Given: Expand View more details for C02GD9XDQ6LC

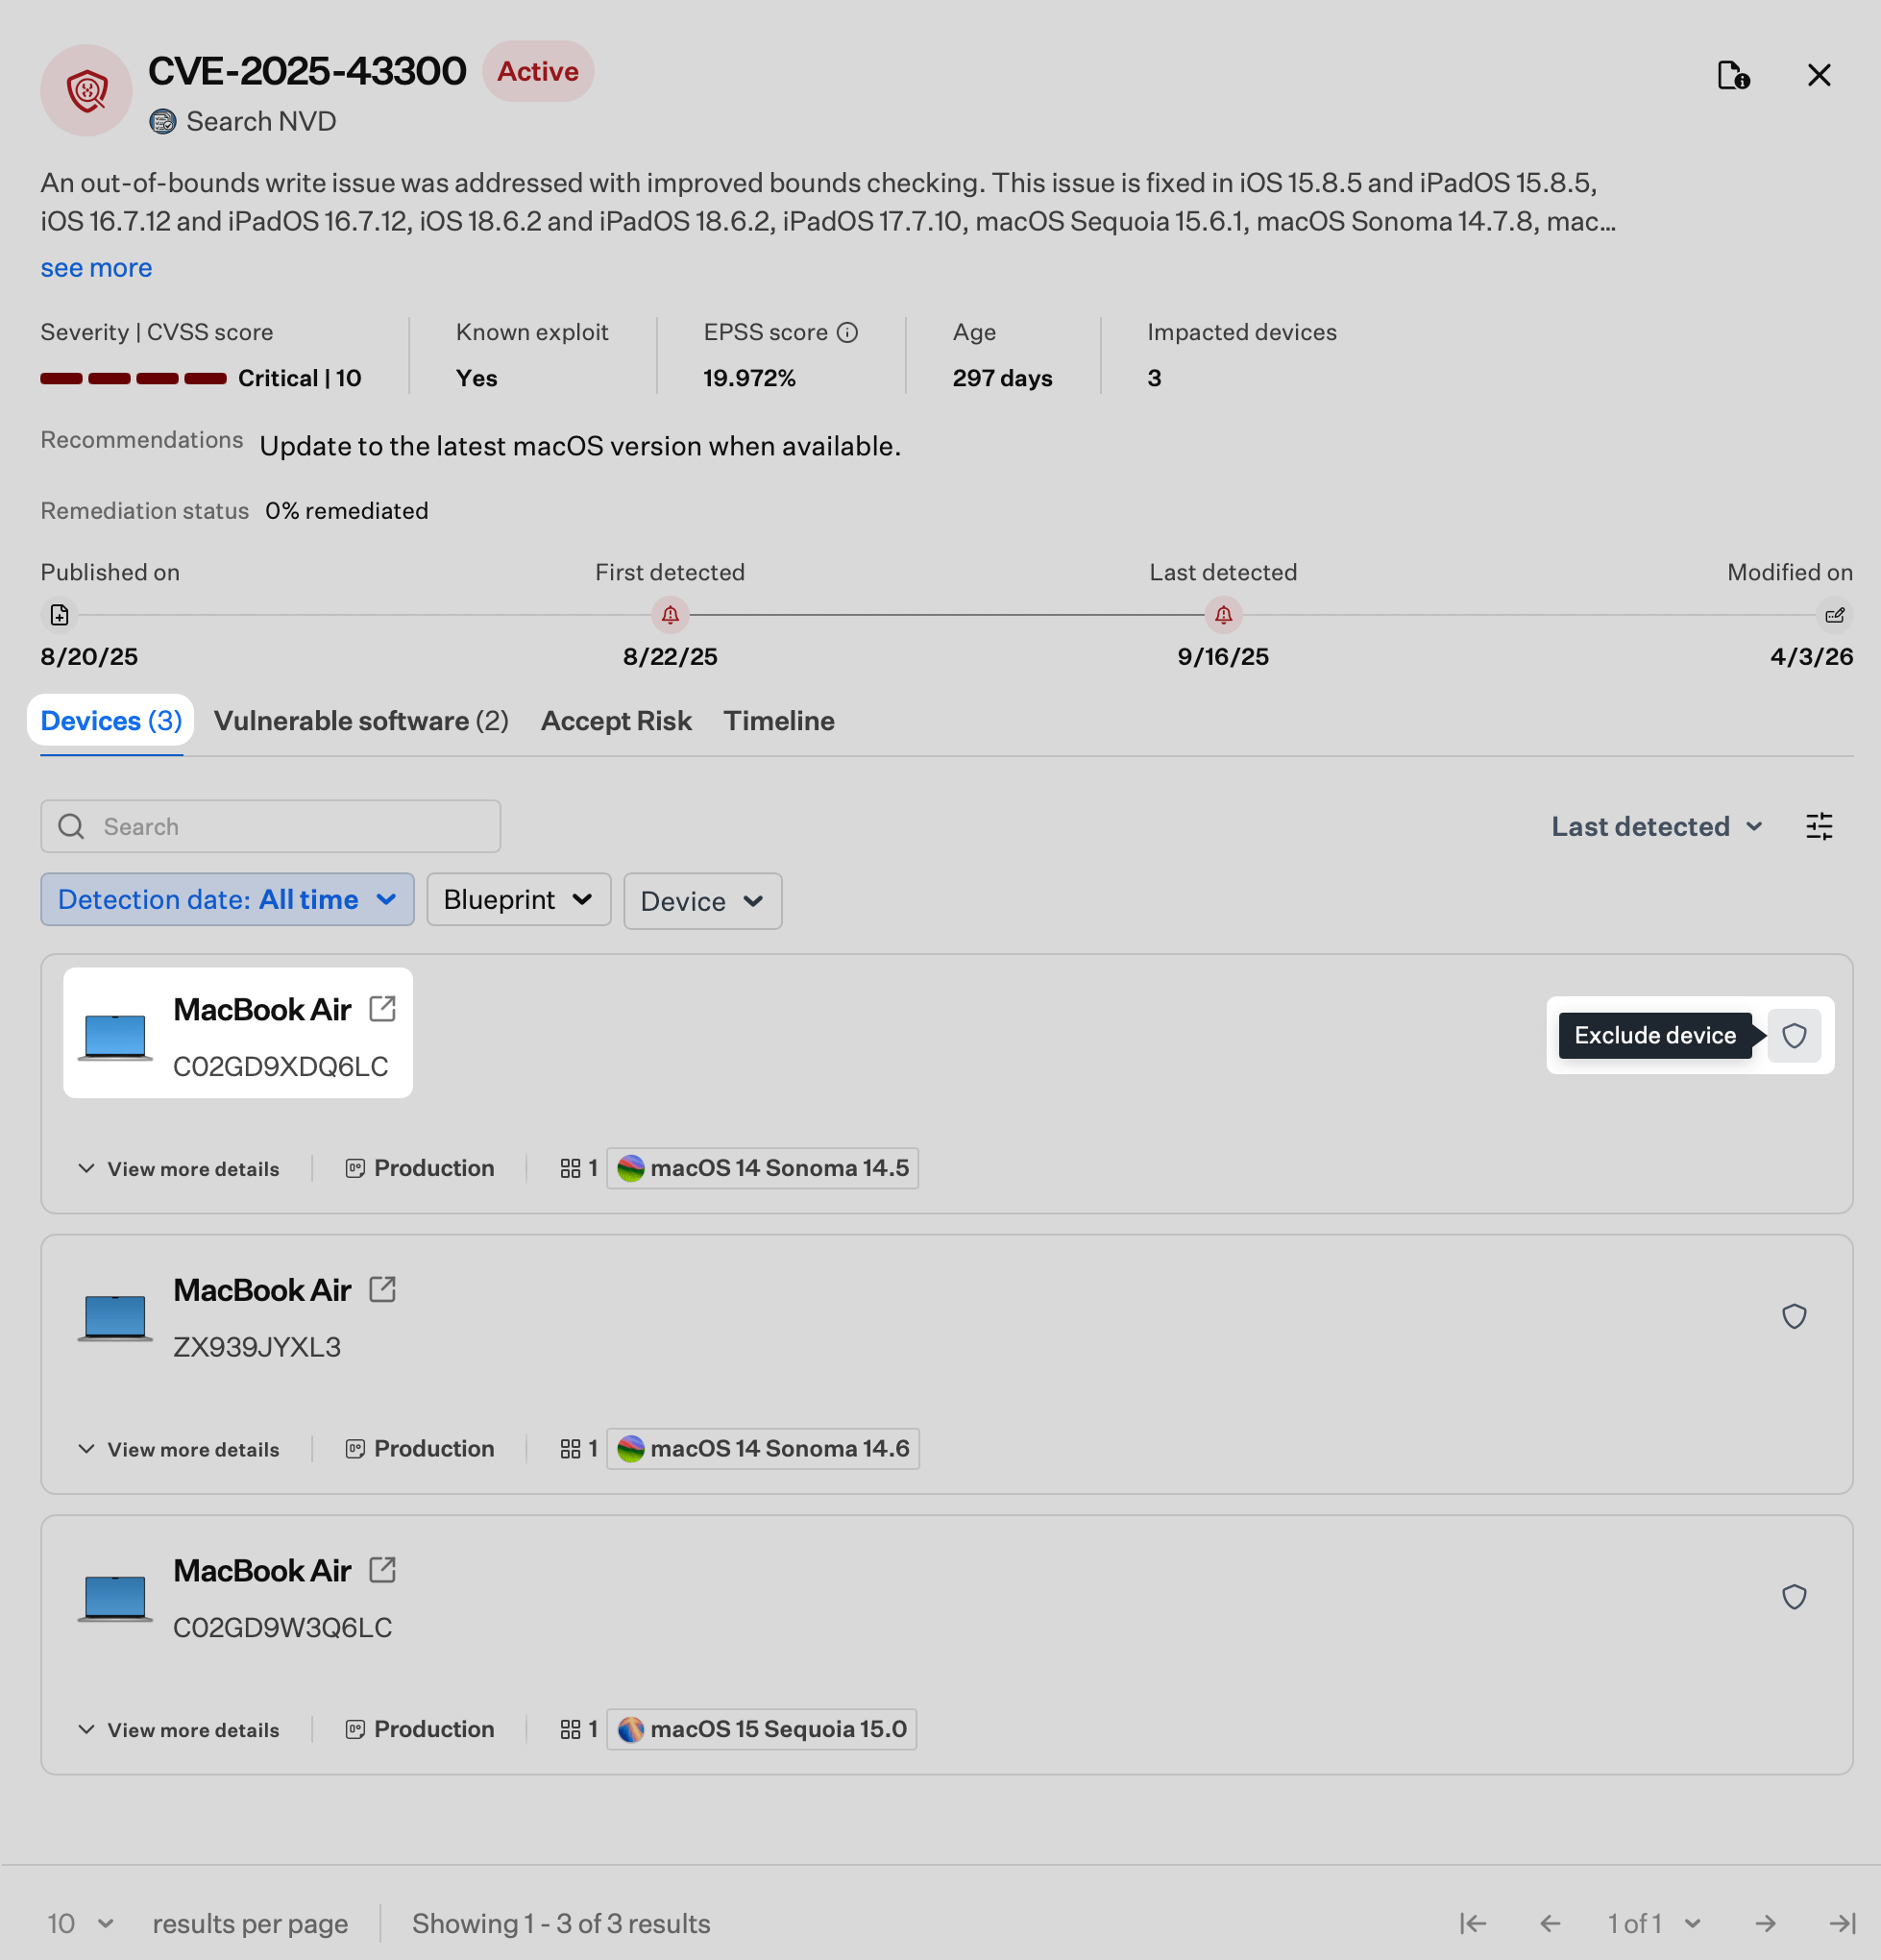Looking at the screenshot, I should click(x=179, y=1168).
